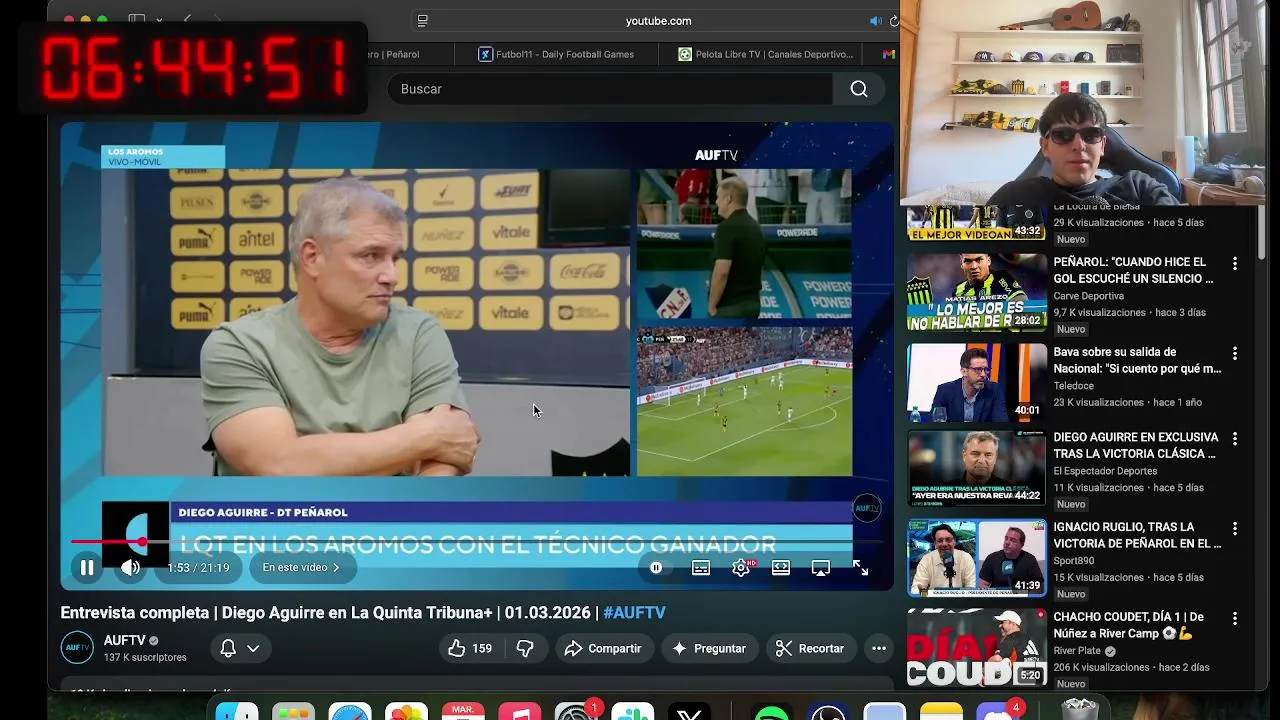1280x720 pixels.
Task: Open the 40:01 Bava Teledoce thumbnail
Action: click(x=977, y=382)
